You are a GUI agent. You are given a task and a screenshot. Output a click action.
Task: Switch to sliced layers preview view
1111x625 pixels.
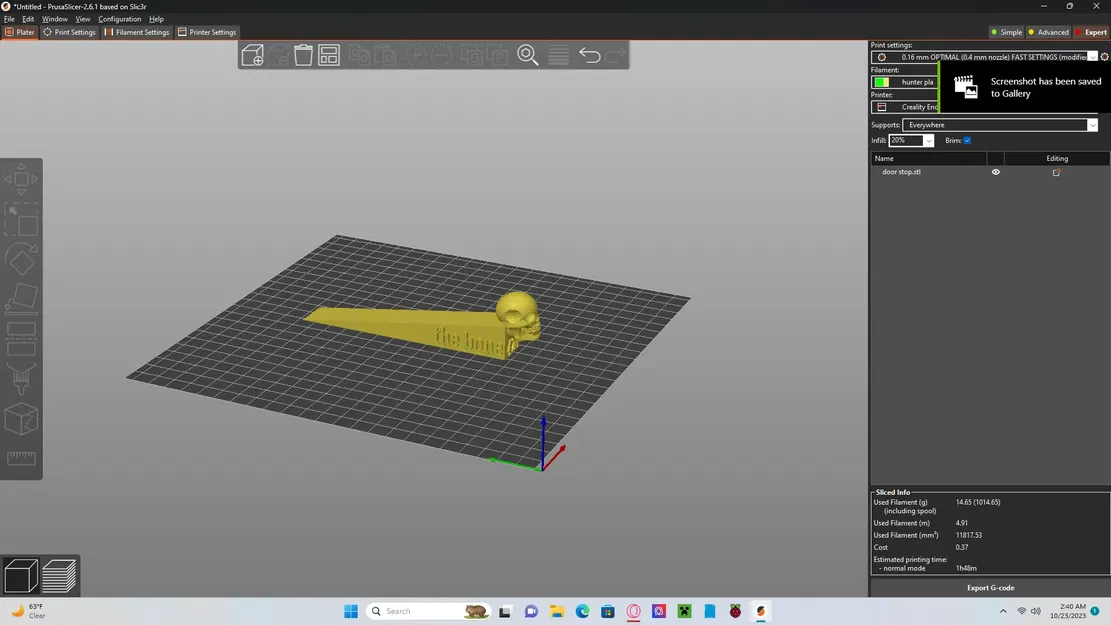59,575
